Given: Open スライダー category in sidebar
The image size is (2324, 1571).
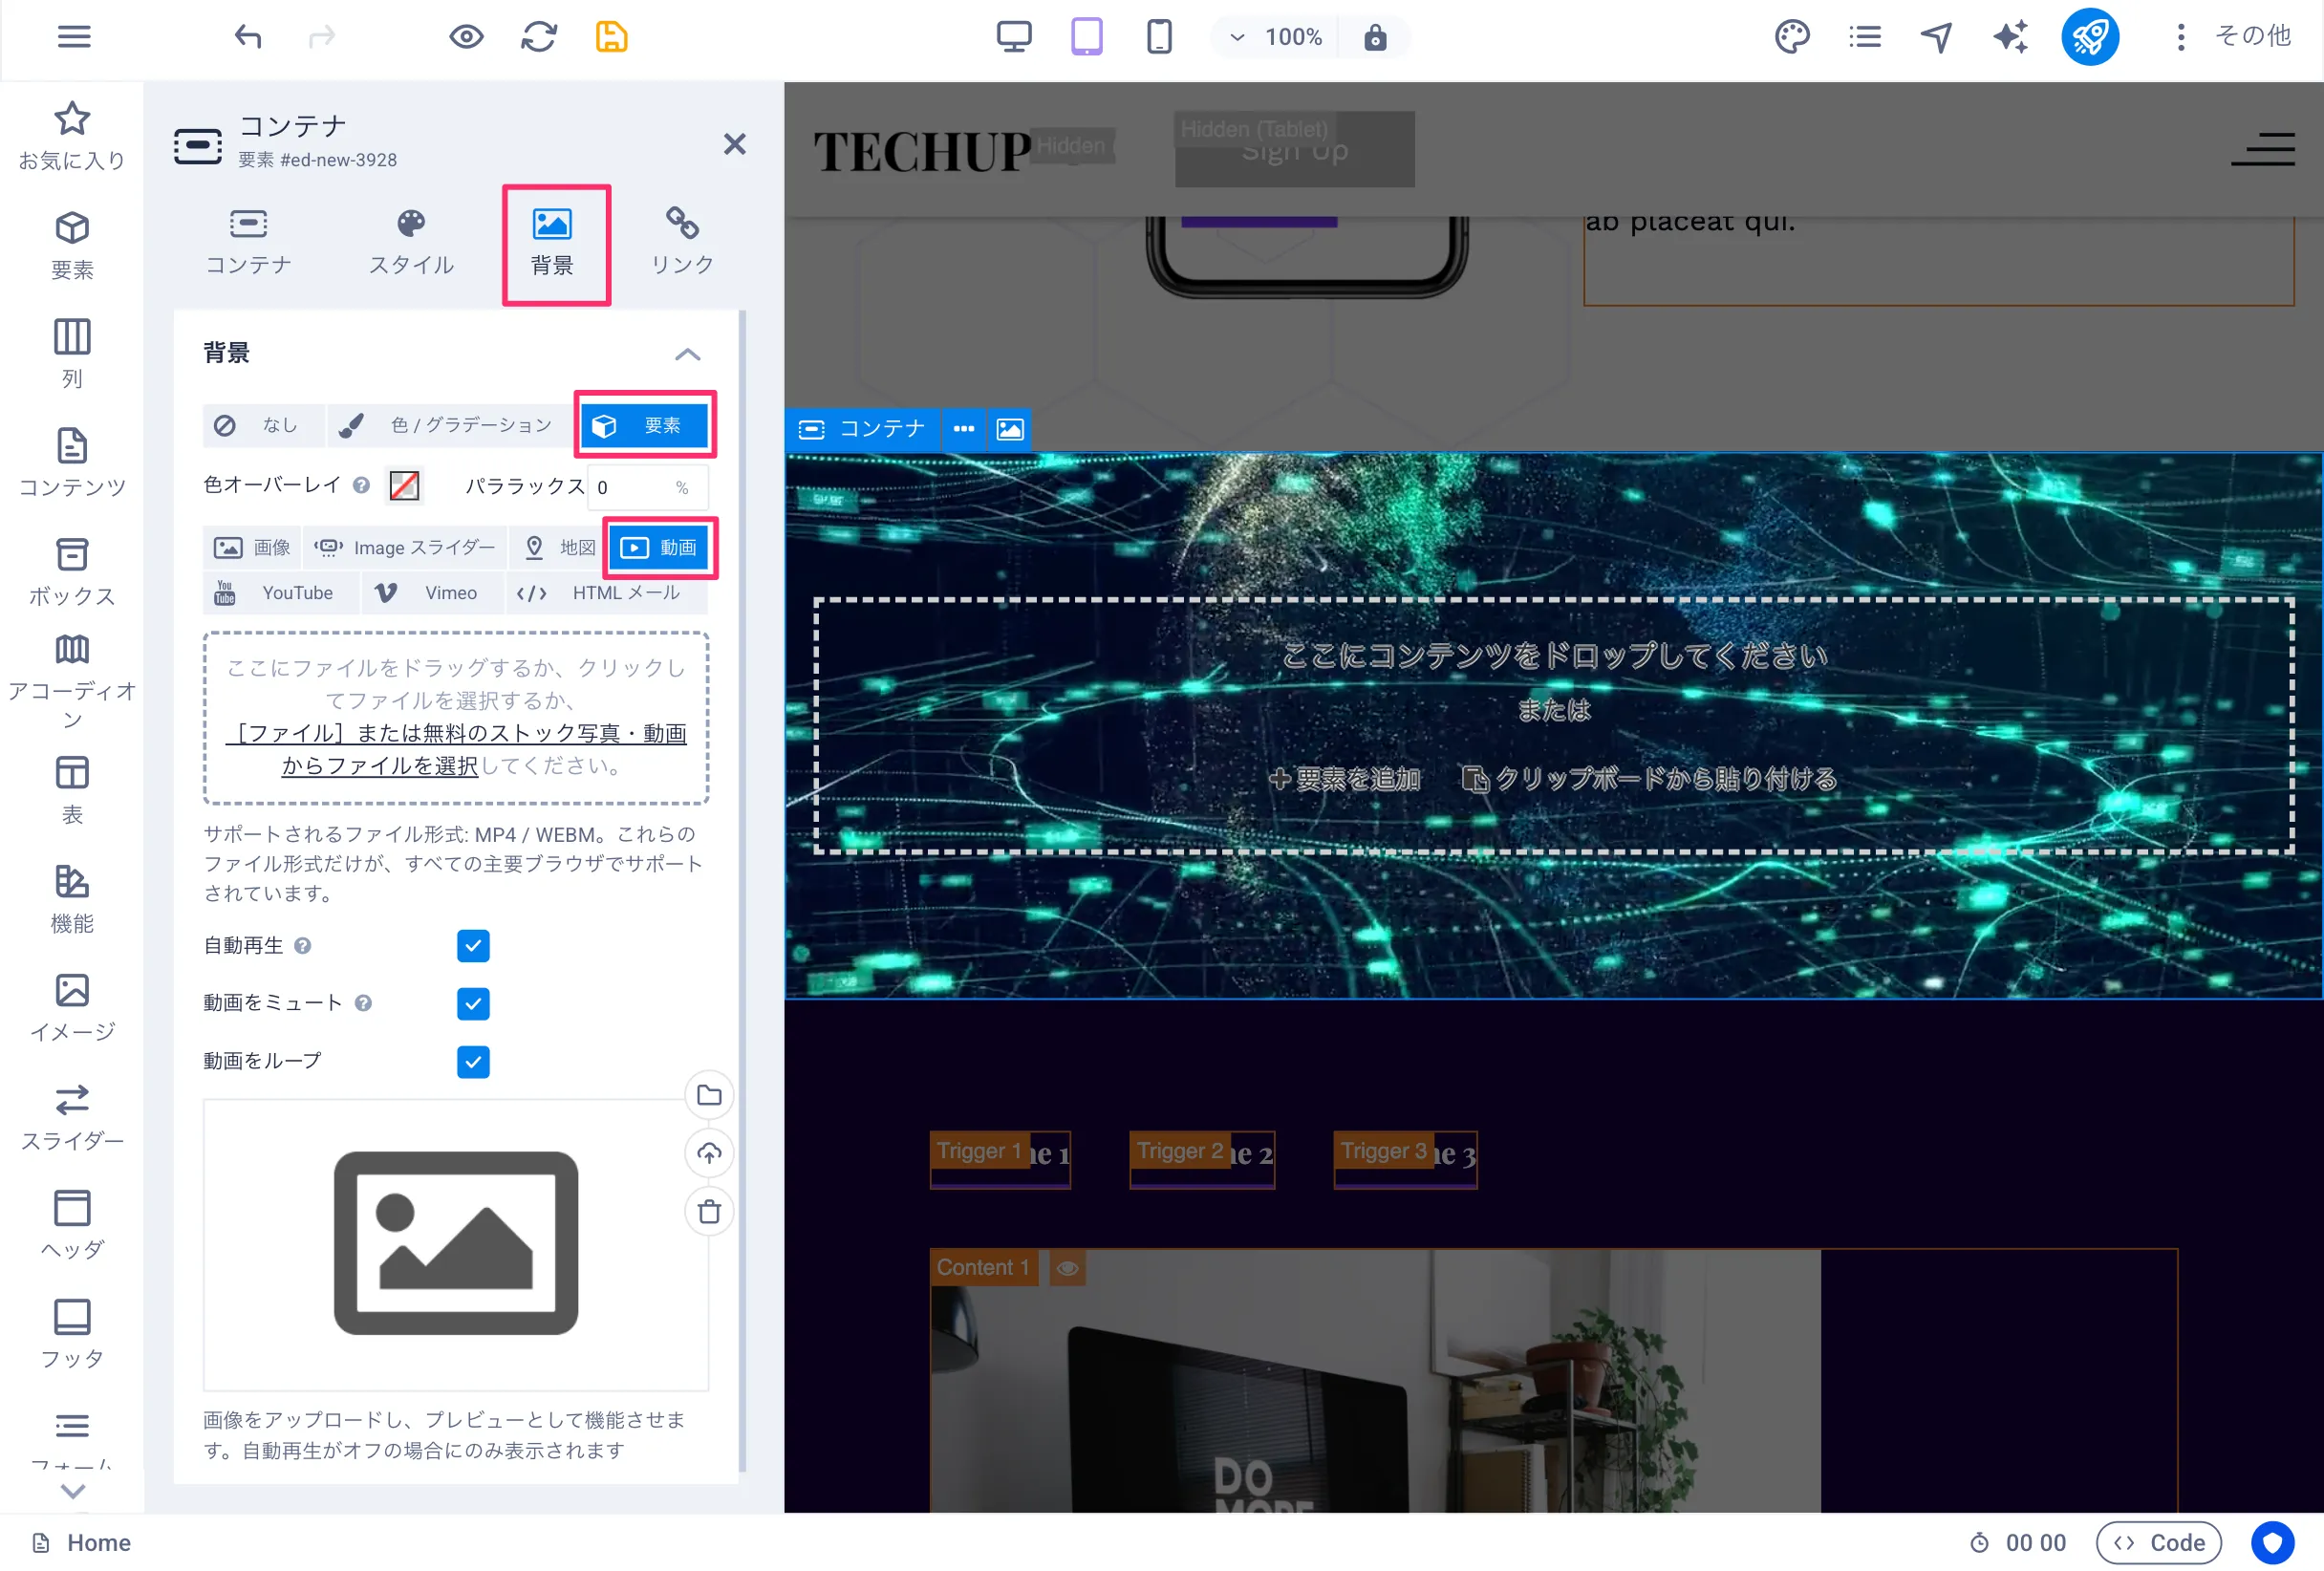Looking at the screenshot, I should [x=72, y=1116].
